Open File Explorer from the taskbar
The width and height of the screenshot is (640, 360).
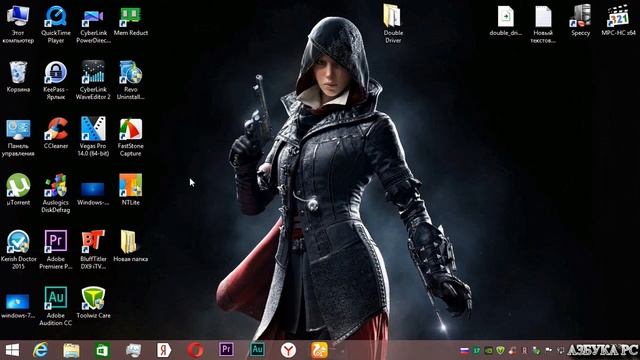[71, 350]
